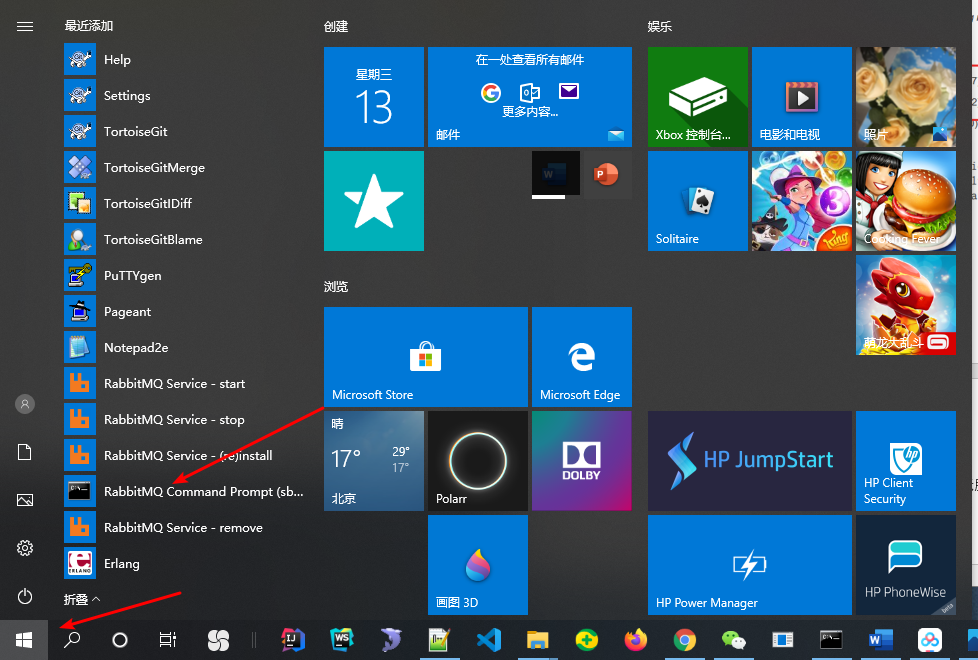Run RabbitMQ Service - start
Screen dimensions: 978x660
[184, 384]
